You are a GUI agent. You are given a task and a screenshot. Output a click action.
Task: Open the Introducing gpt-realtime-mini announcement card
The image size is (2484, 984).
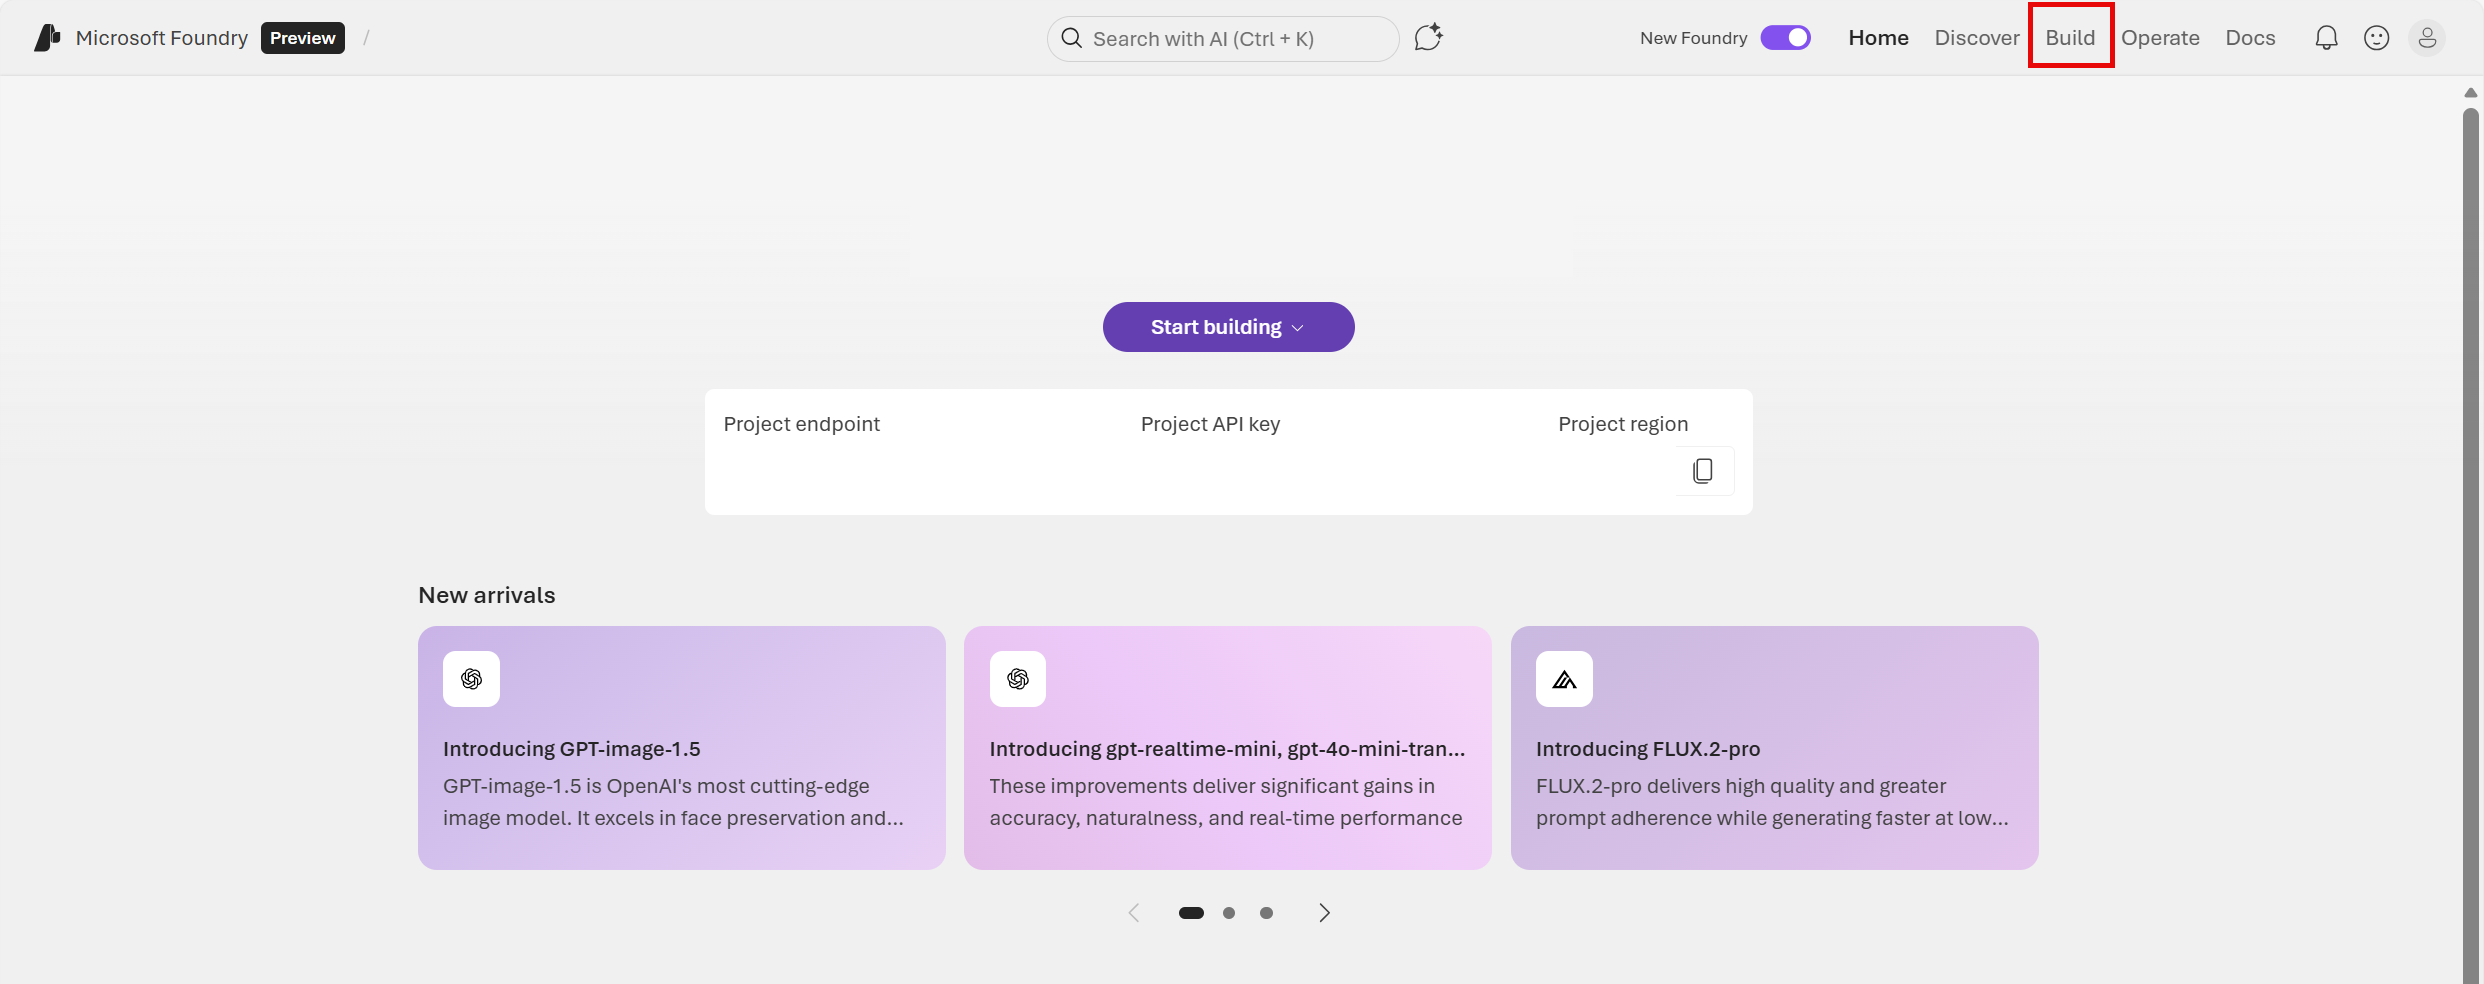[x=1227, y=748]
